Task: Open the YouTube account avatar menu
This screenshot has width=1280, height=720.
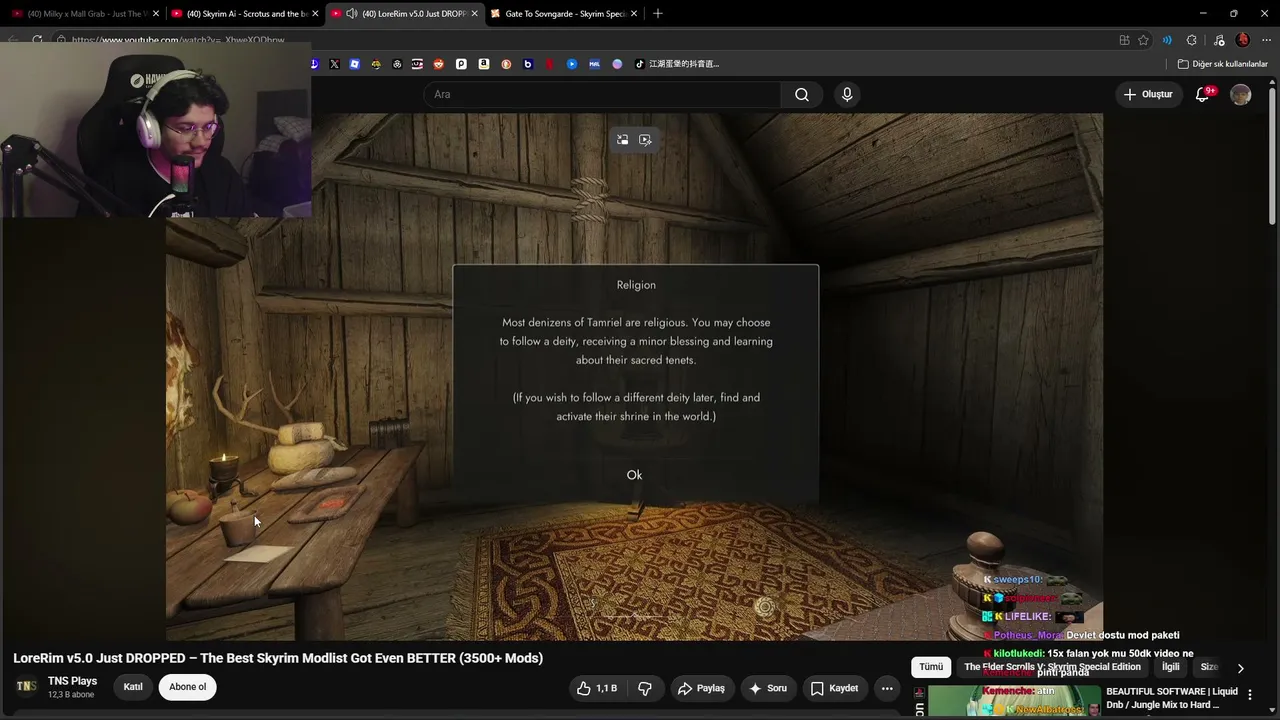Action: [x=1241, y=94]
